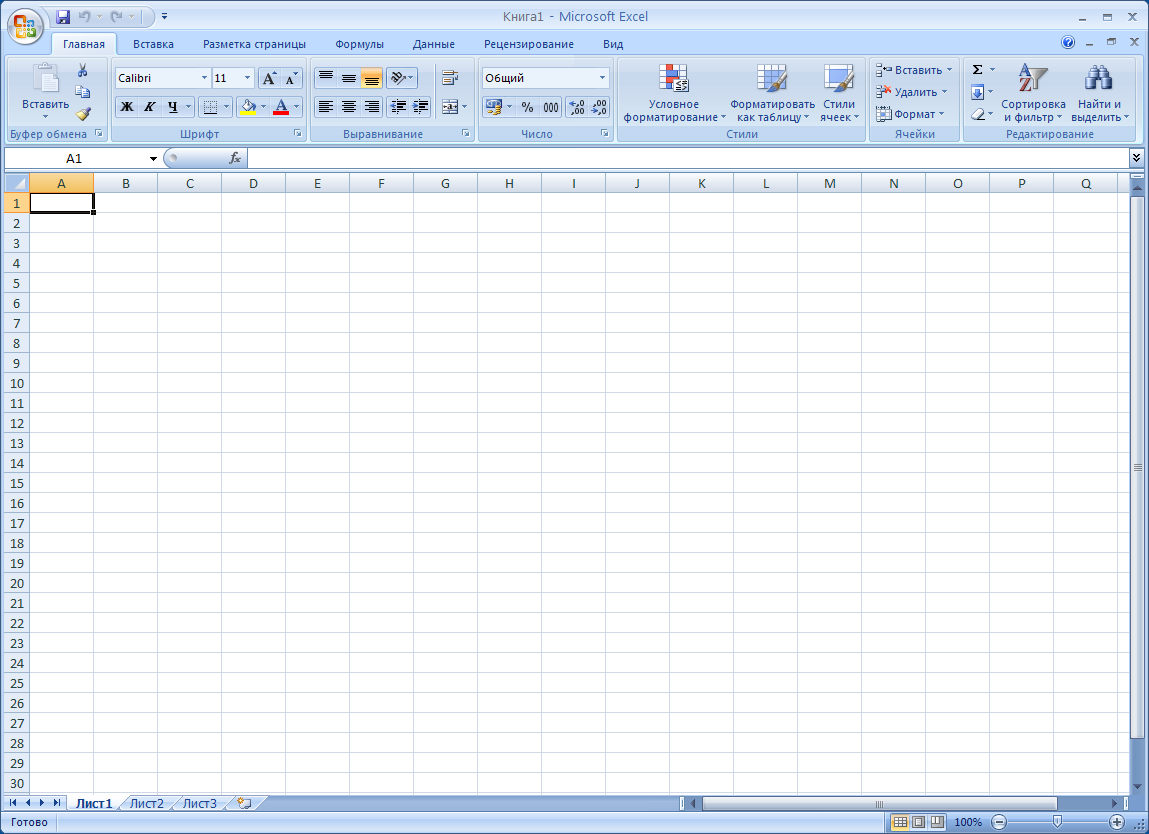Screen dimensions: 1149x834
Task: Open the Calibri font name dropdown
Action: [204, 78]
